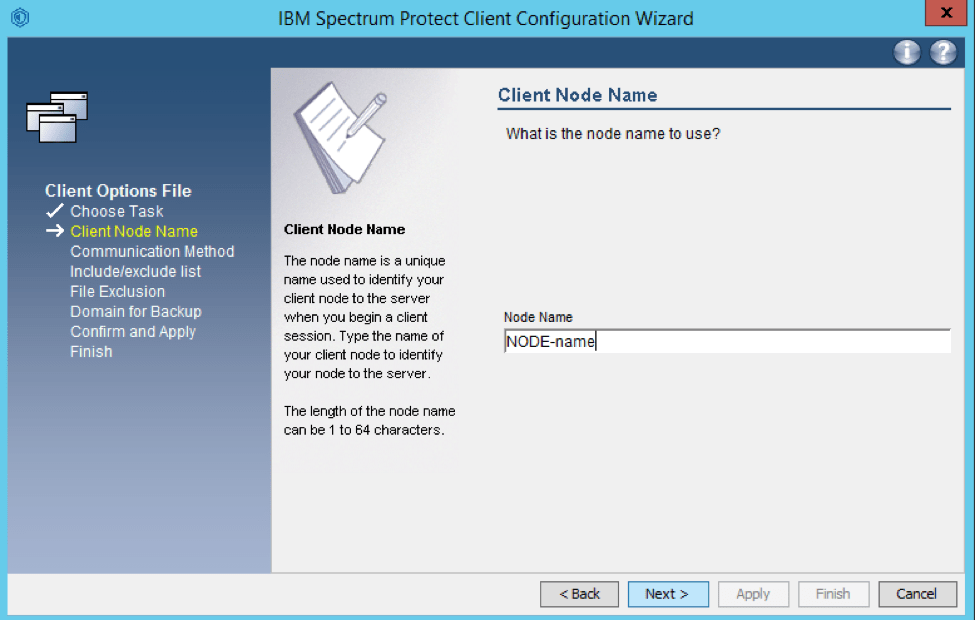975x620 pixels.
Task: Select the Finish step in the sidebar
Action: (91, 351)
